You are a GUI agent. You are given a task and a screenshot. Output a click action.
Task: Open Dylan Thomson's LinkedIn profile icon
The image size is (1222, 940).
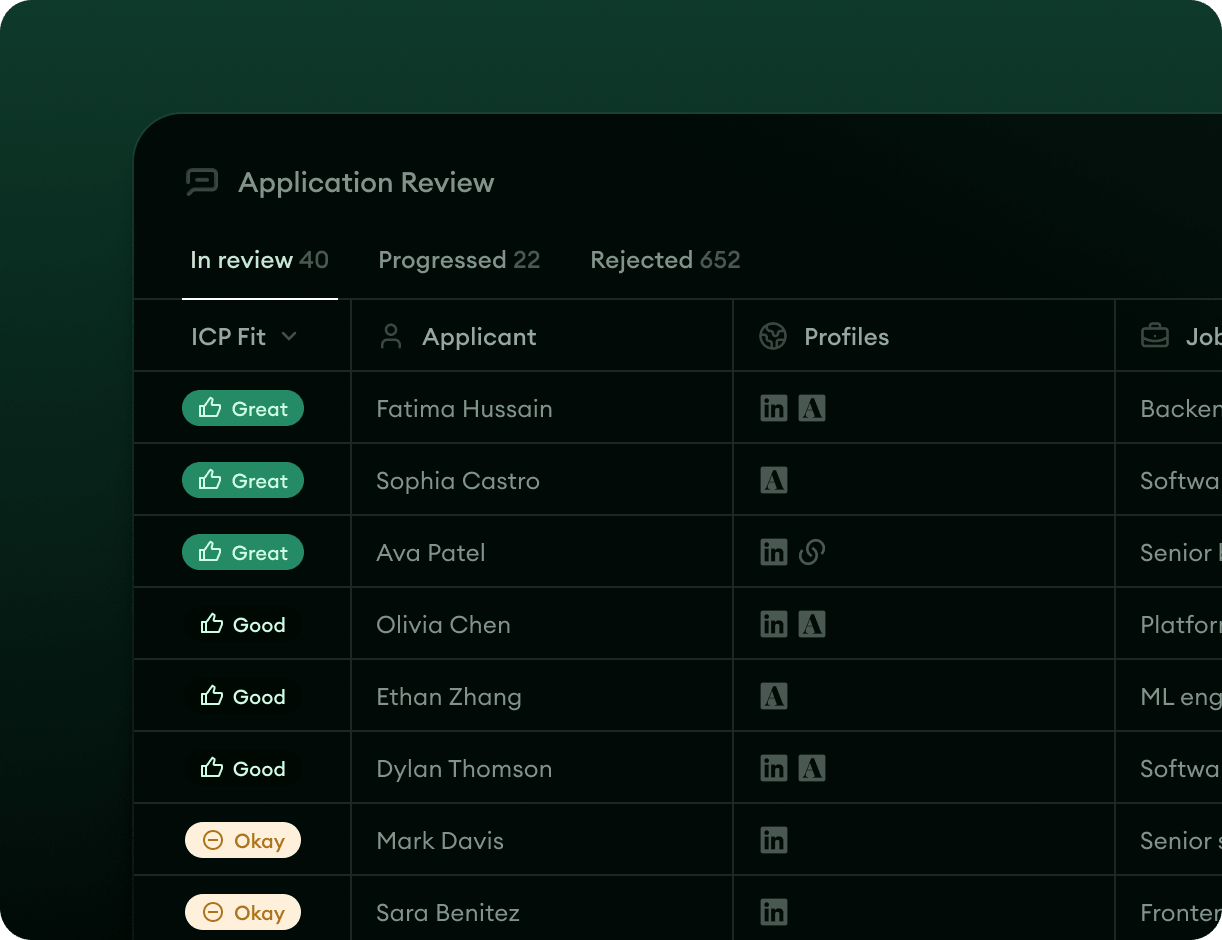pyautogui.click(x=774, y=768)
